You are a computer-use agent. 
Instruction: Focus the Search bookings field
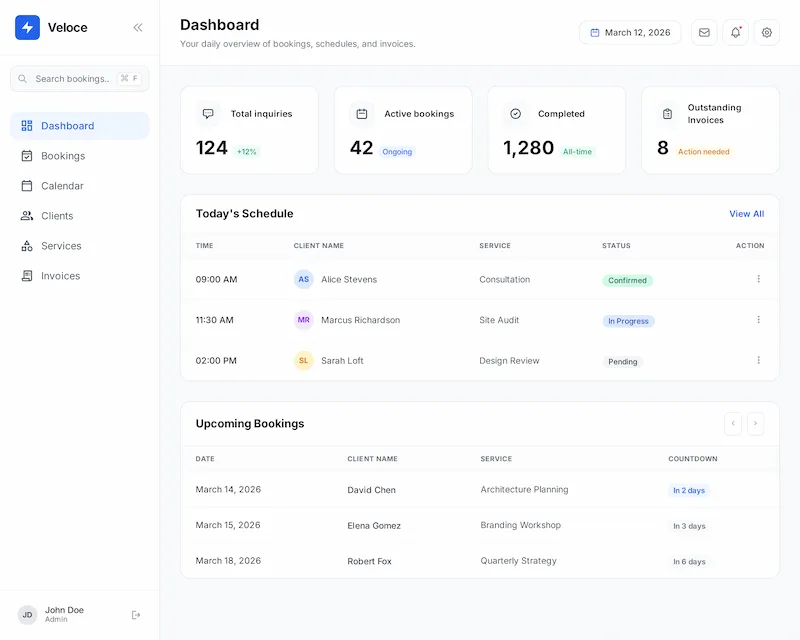80,79
